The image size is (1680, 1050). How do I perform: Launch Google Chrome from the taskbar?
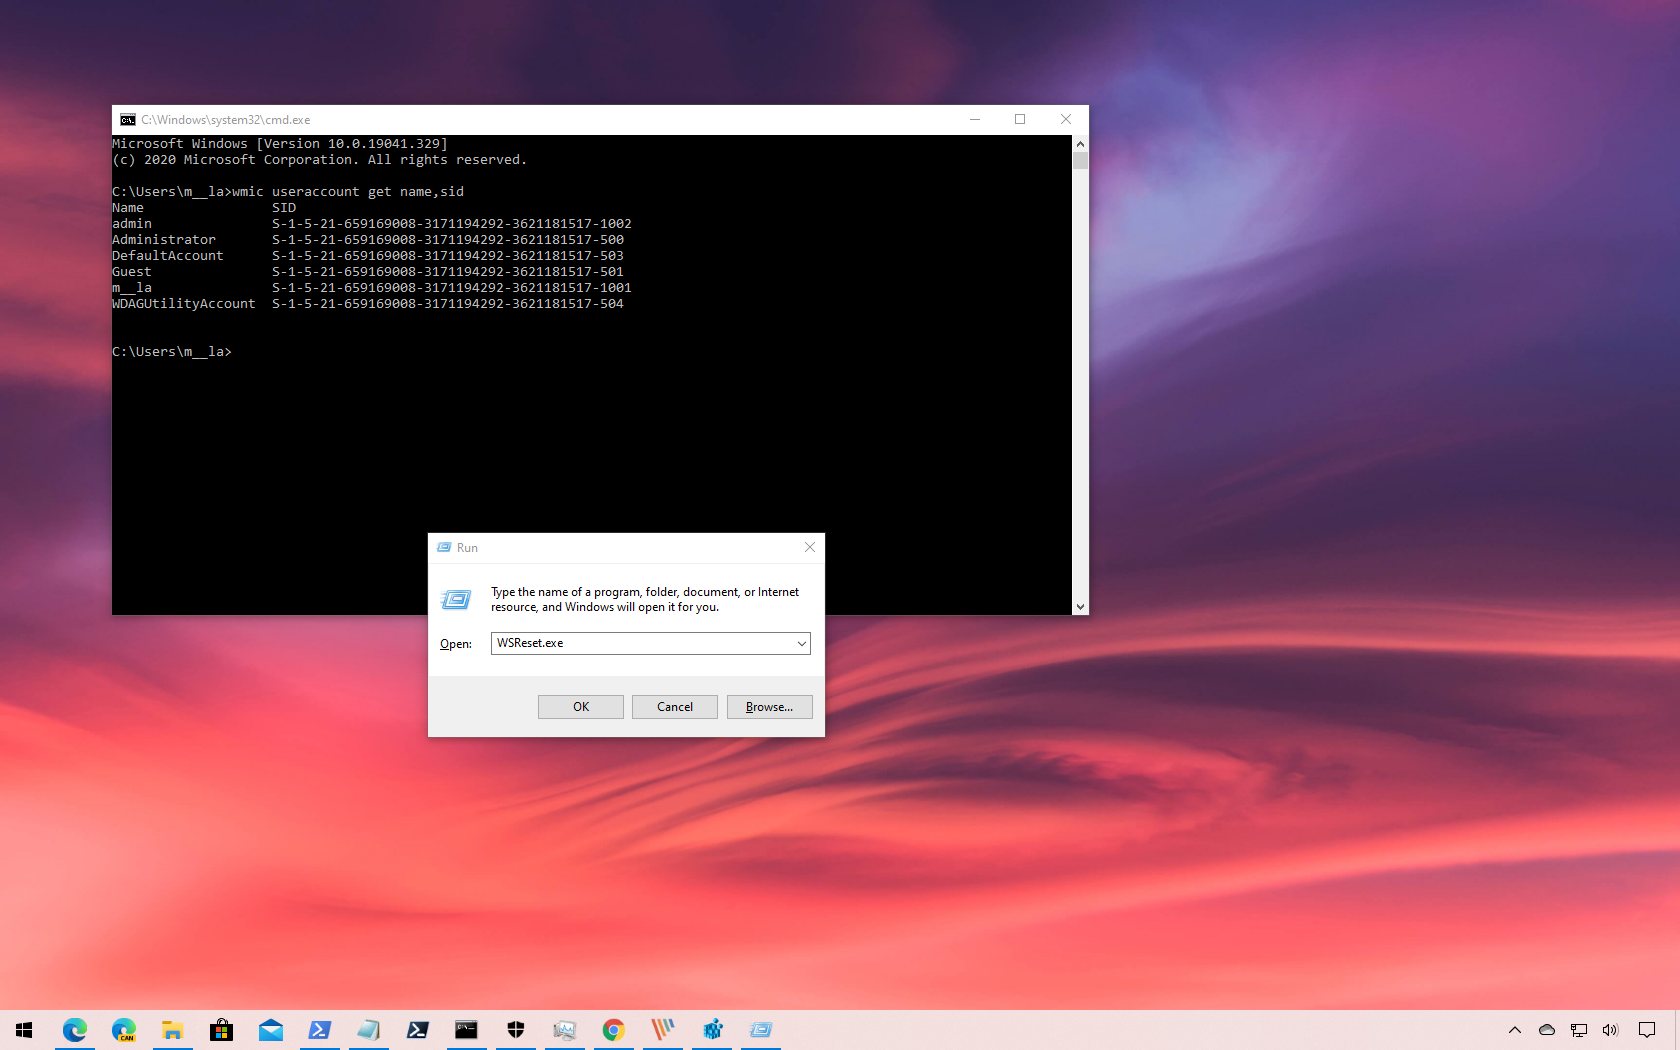[613, 1030]
